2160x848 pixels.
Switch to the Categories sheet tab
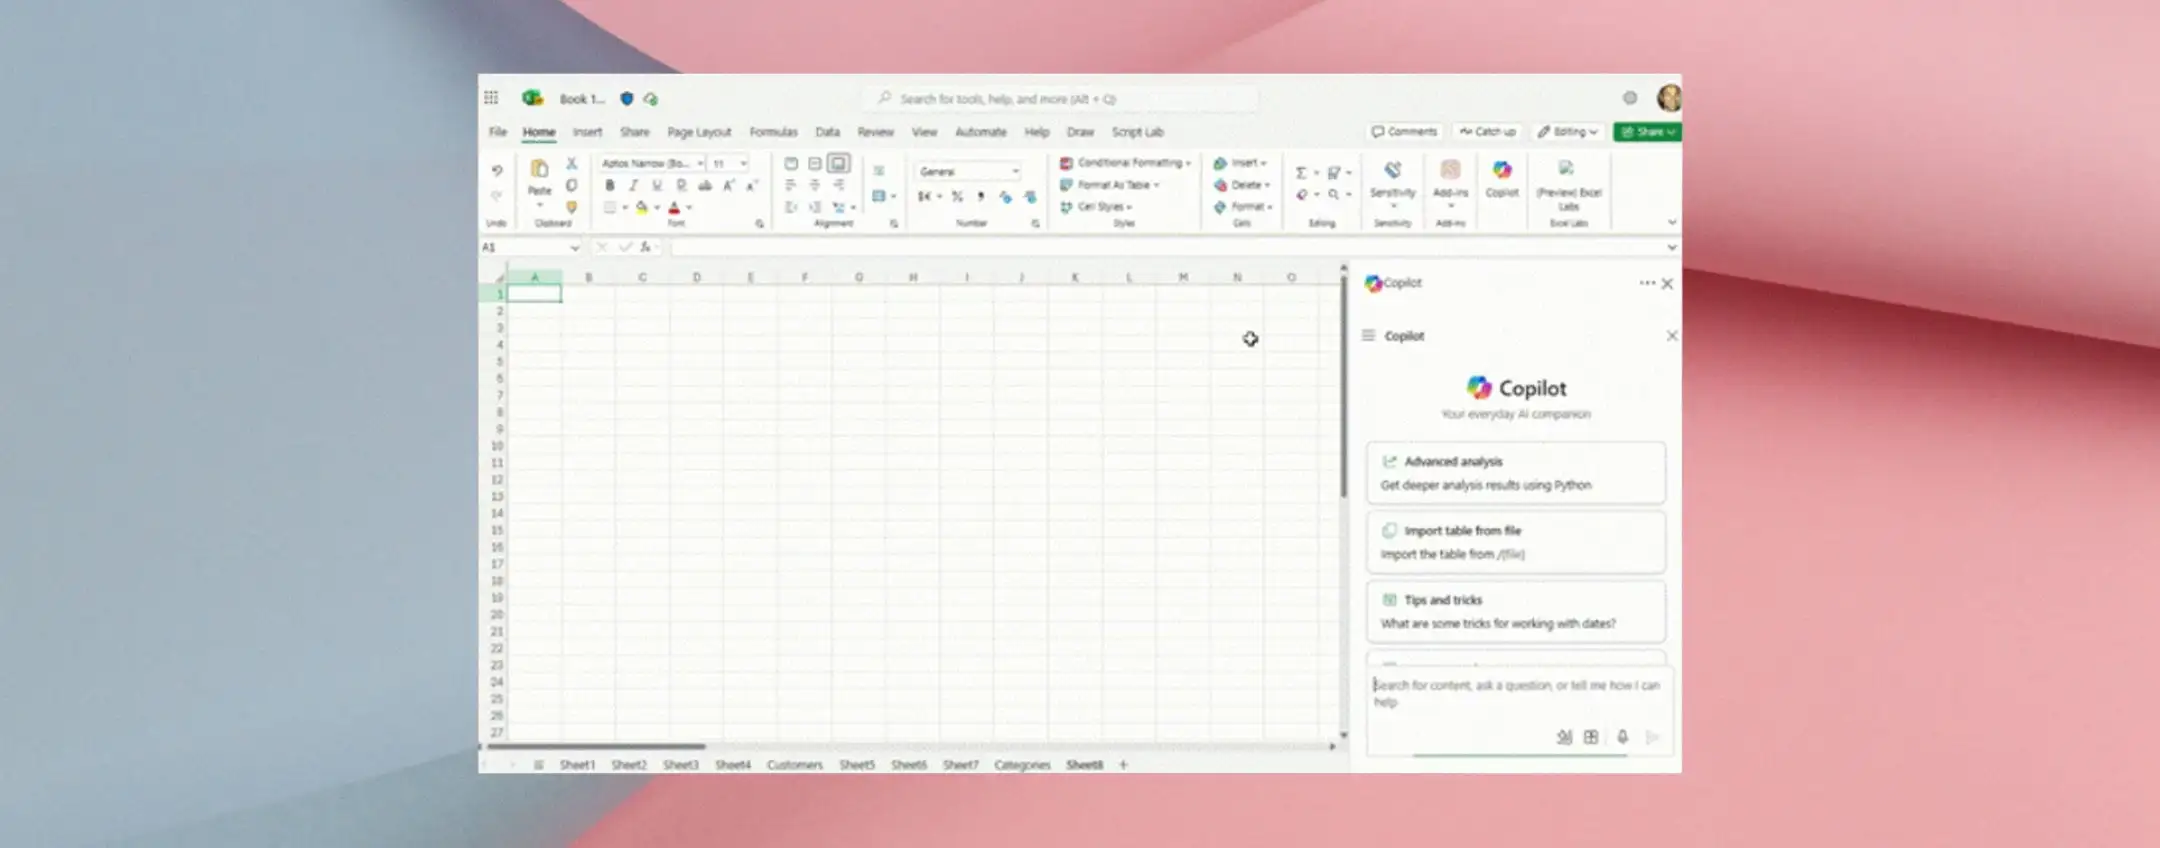[x=1022, y=765]
